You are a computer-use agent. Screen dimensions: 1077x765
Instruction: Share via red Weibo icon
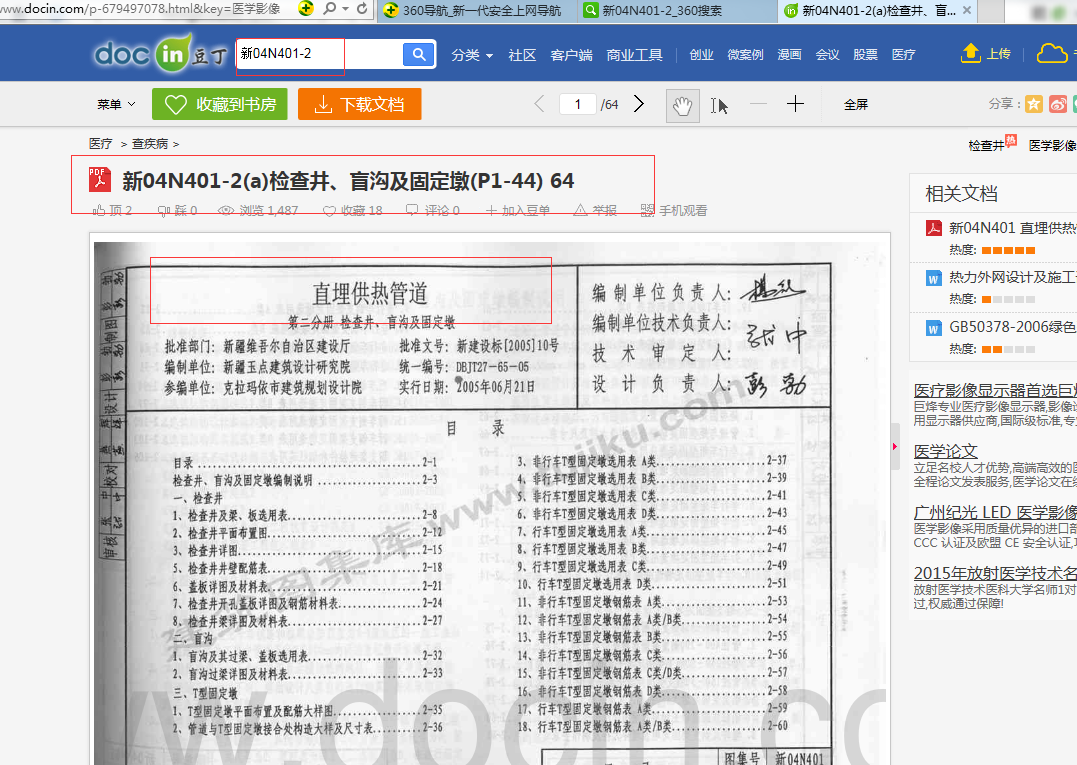(x=1058, y=104)
